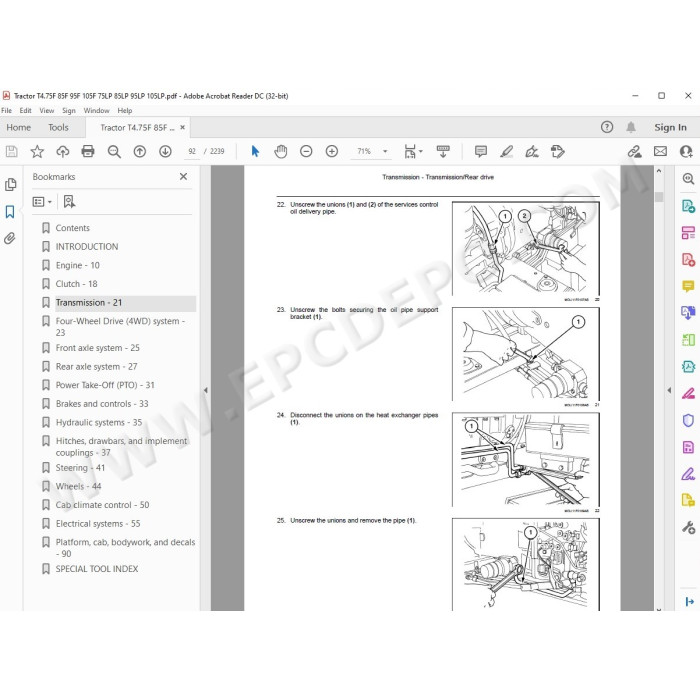The width and height of the screenshot is (700, 700).
Task: Collapse the left navigation pane arrow
Action: [205, 390]
